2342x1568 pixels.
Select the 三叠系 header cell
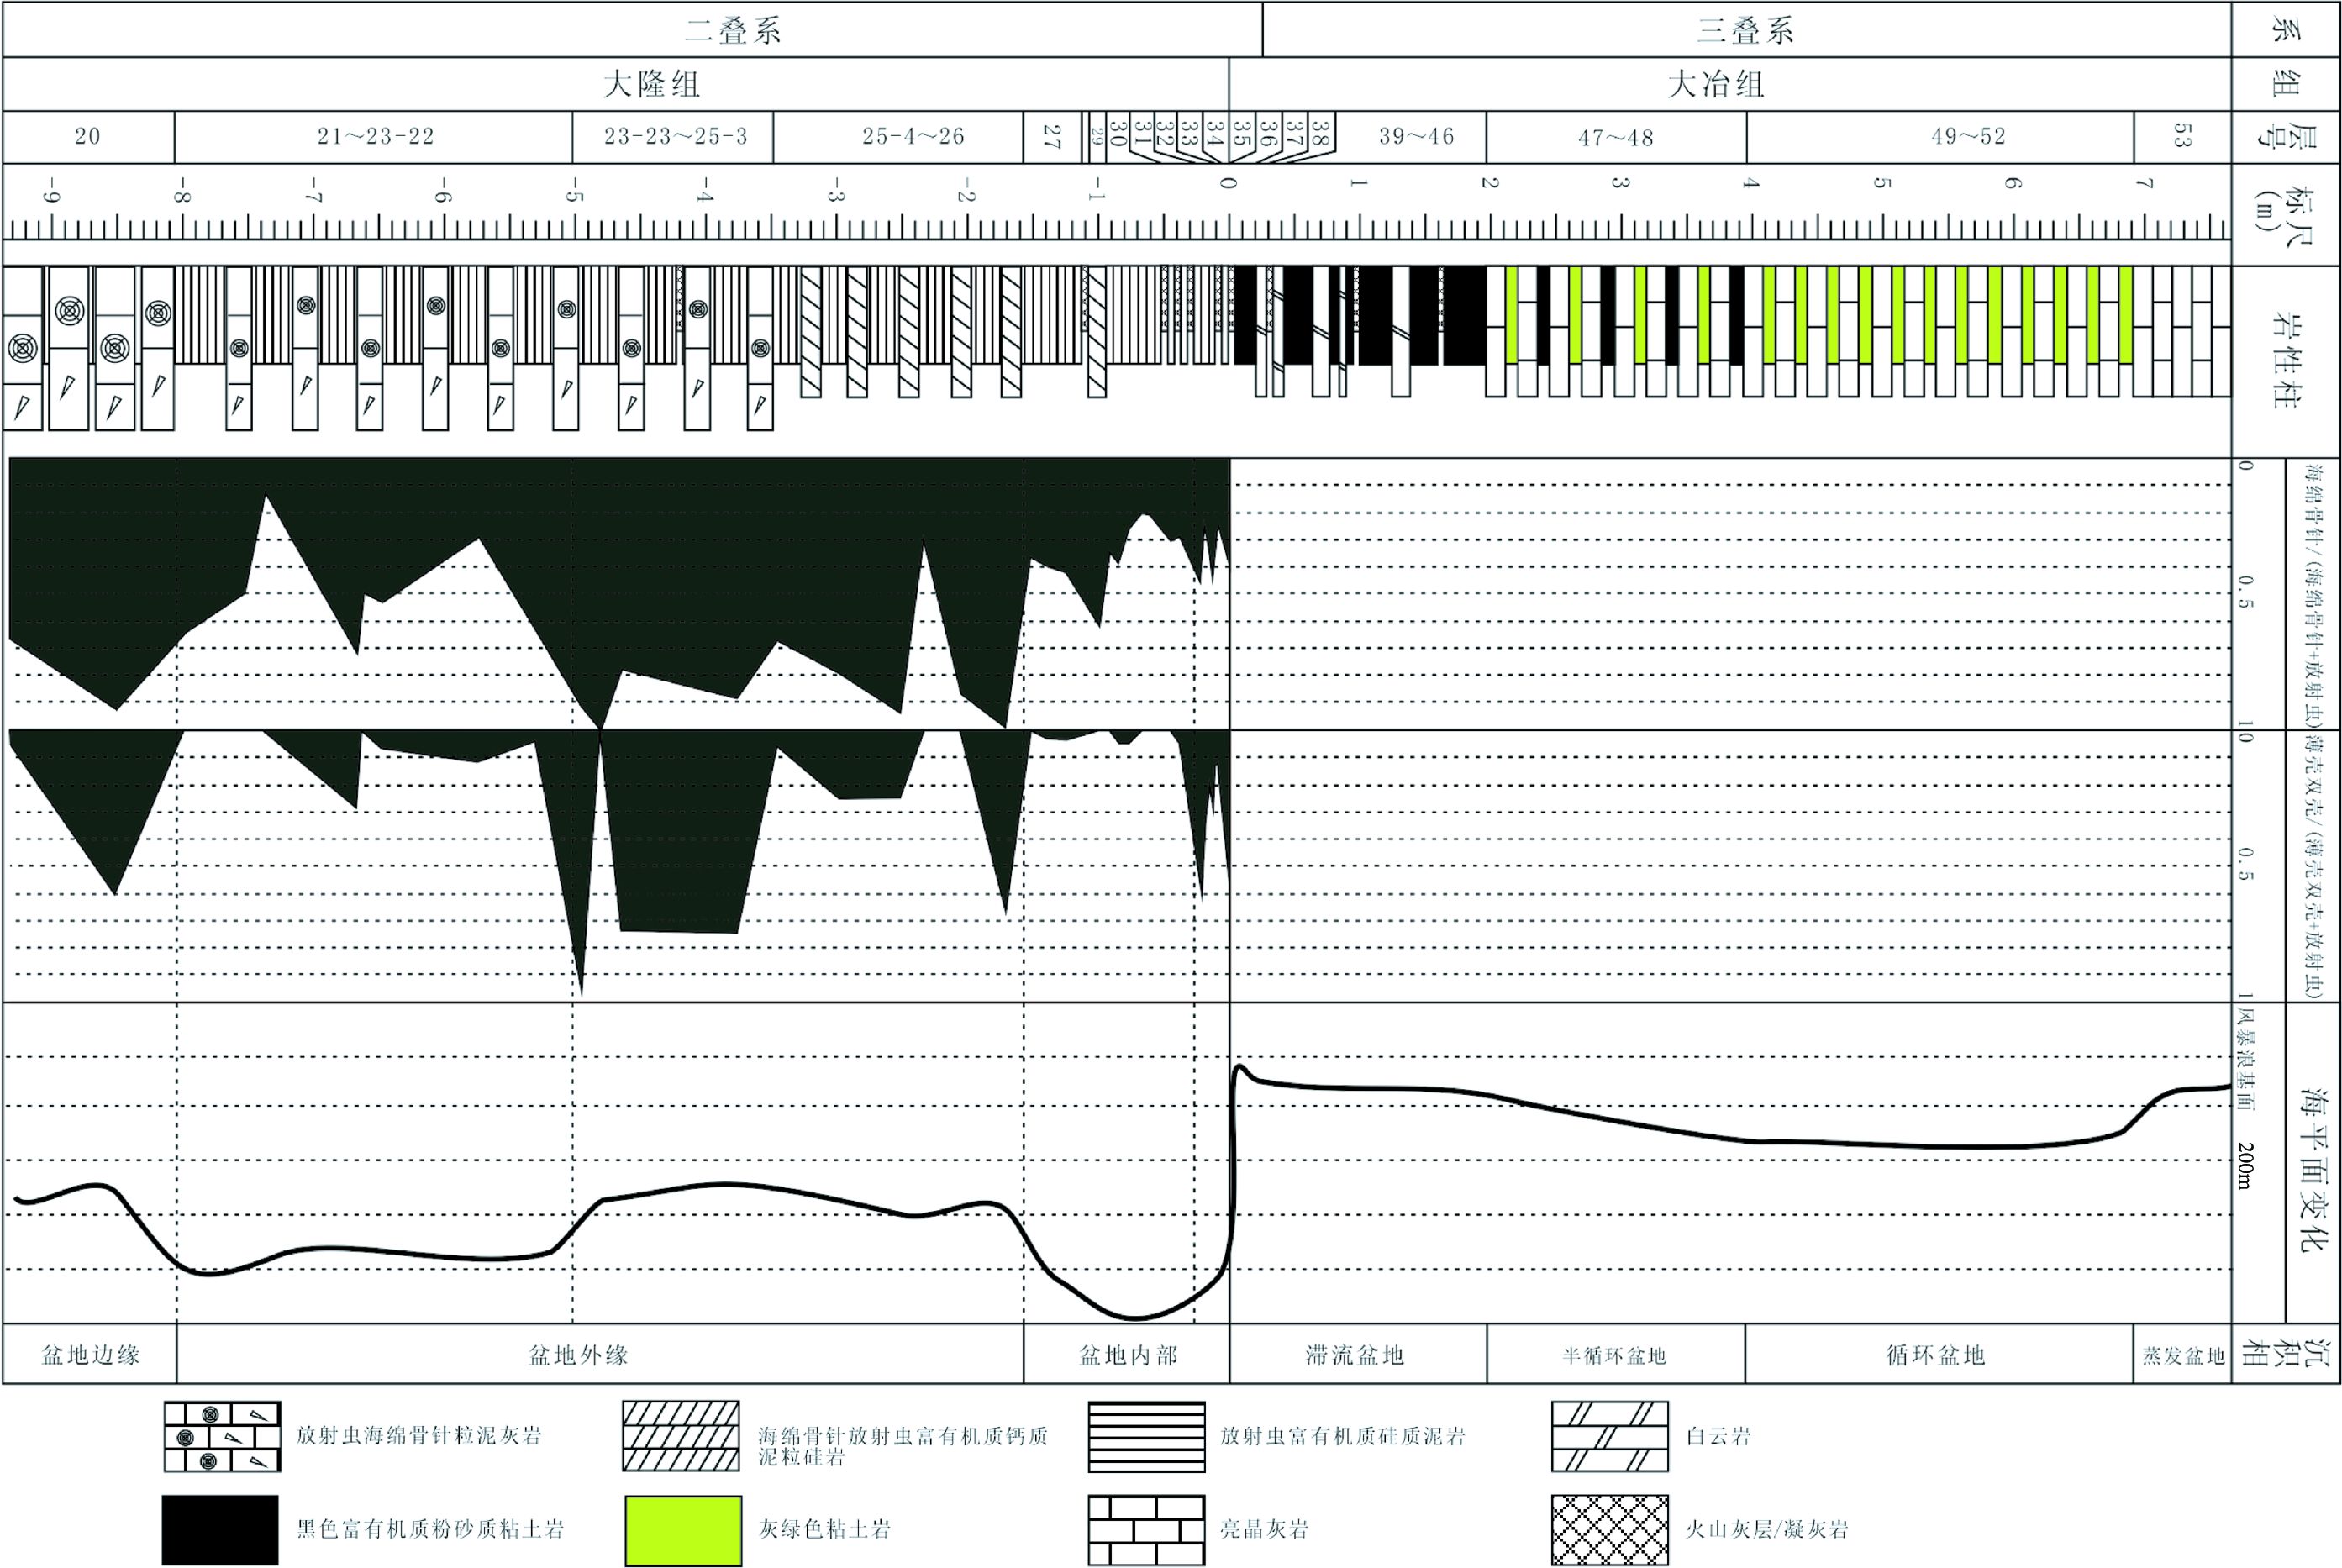point(1745,30)
